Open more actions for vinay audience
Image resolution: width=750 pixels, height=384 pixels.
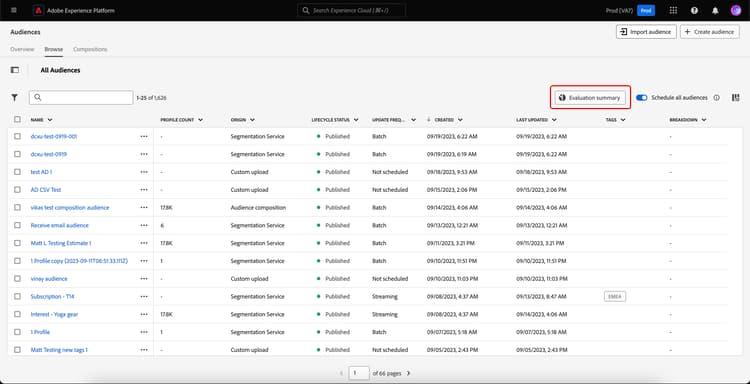(x=144, y=278)
